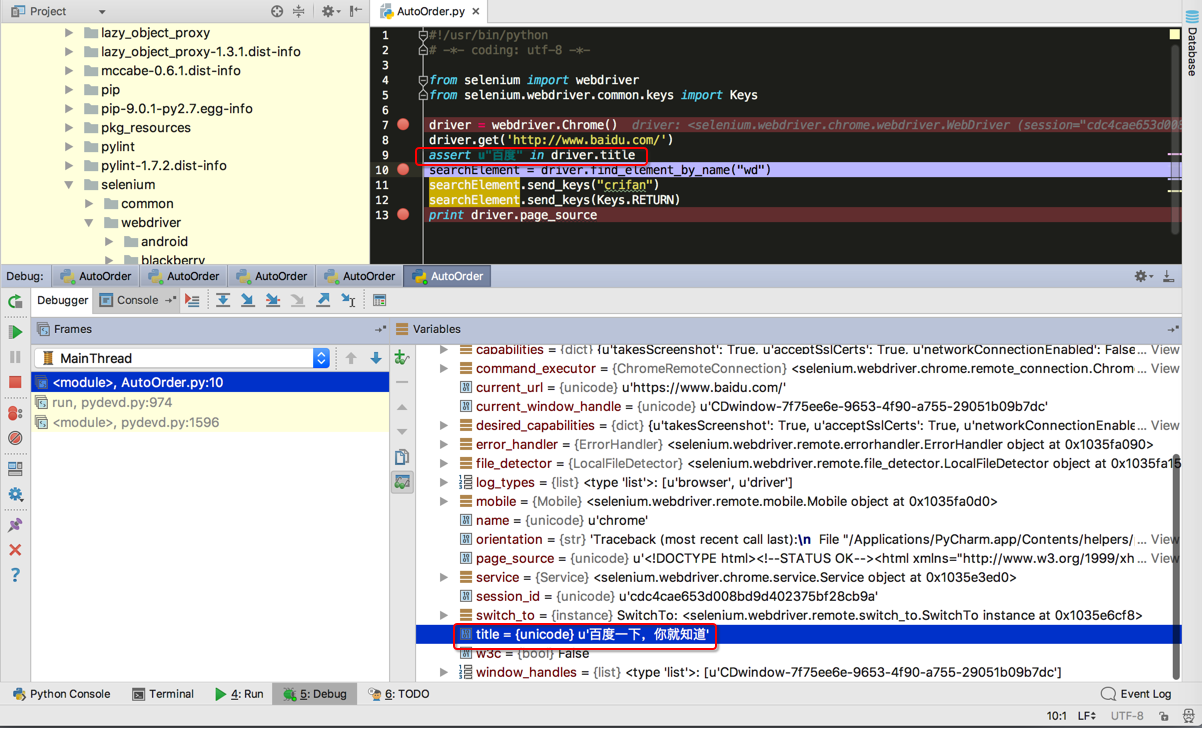Click the Step Out debugger icon
This screenshot has height=729, width=1202.
coord(323,300)
